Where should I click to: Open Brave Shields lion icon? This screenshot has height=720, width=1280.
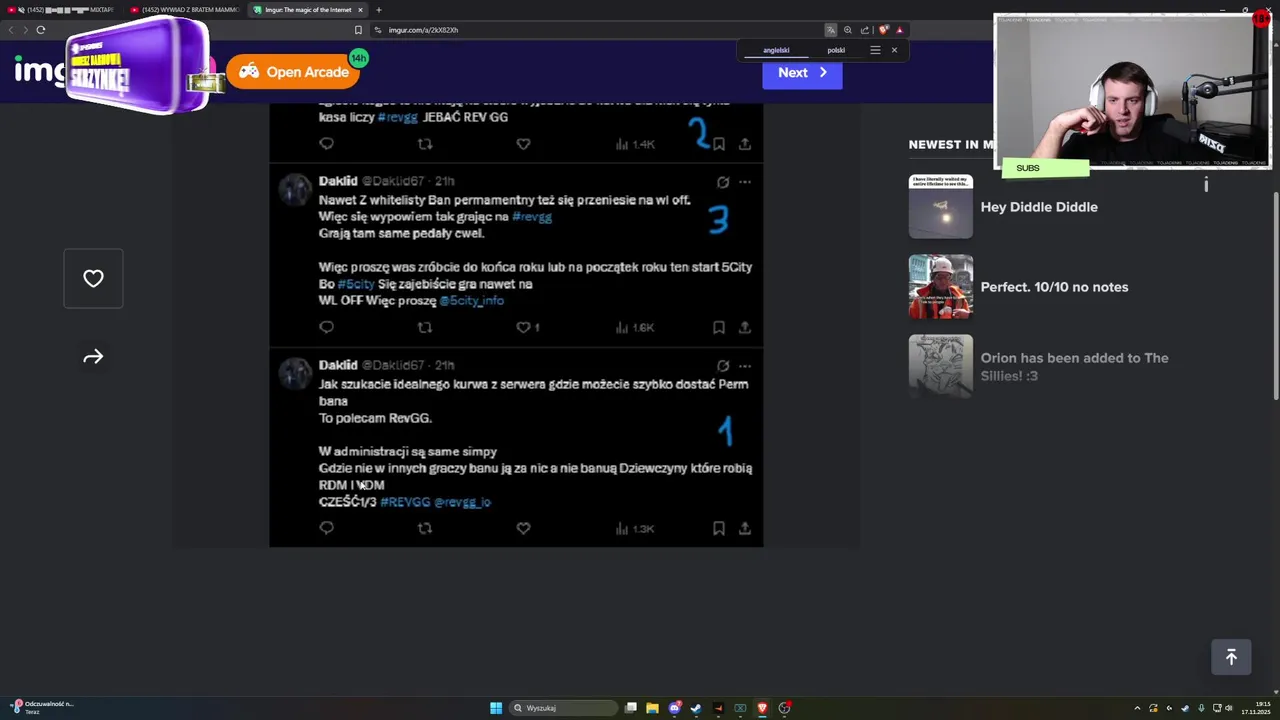[883, 30]
